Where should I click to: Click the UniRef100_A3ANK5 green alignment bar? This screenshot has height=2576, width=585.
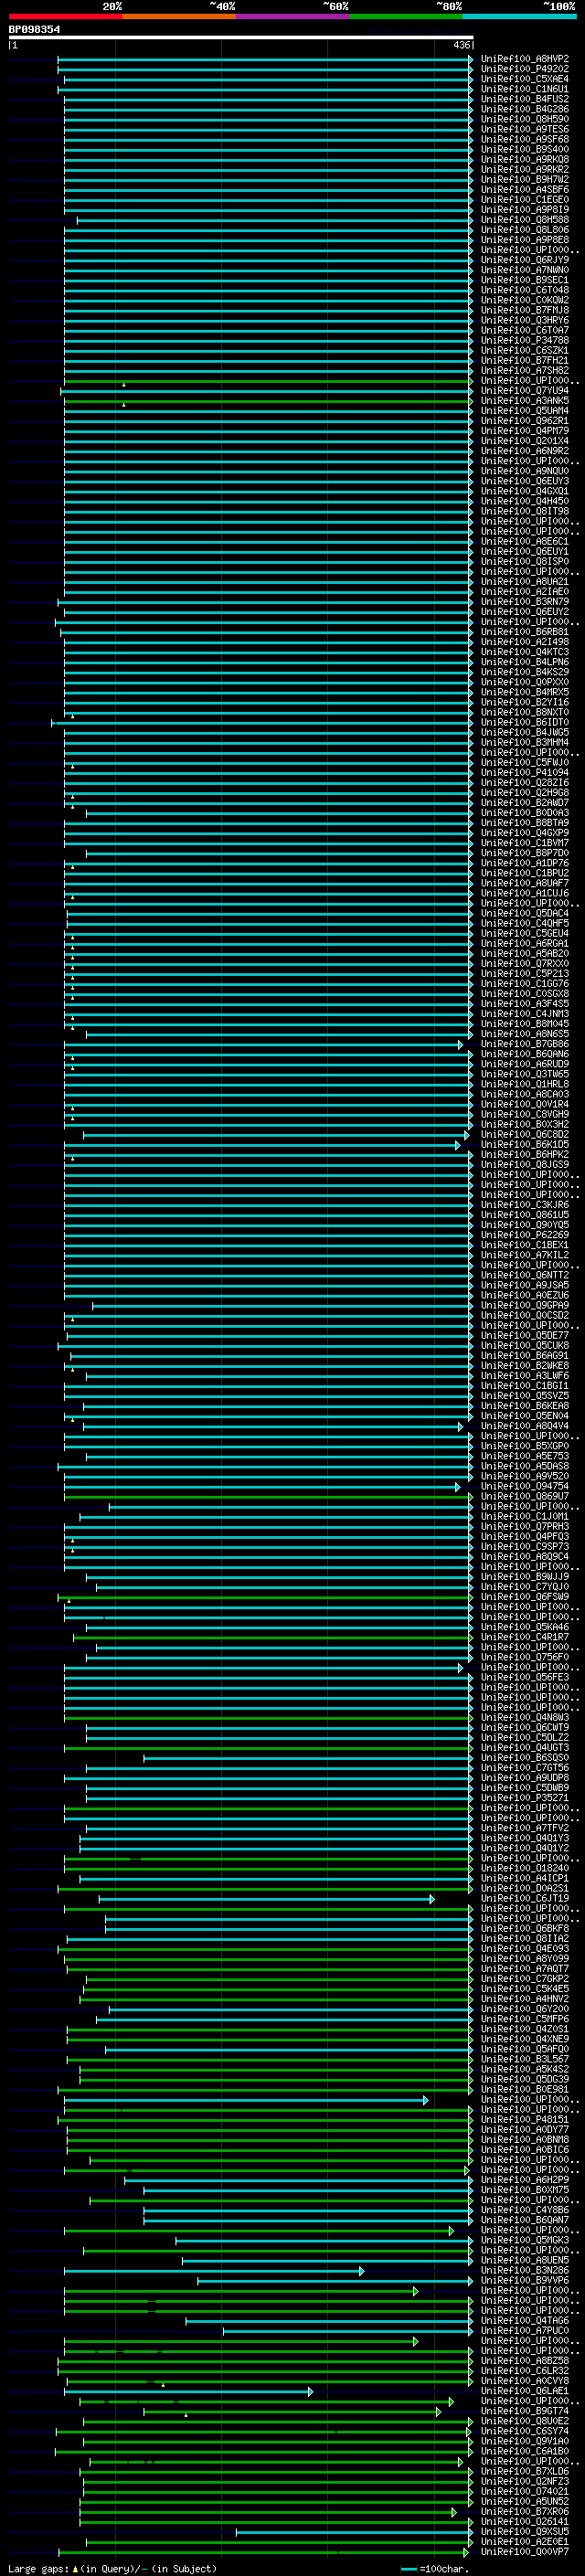(268, 401)
